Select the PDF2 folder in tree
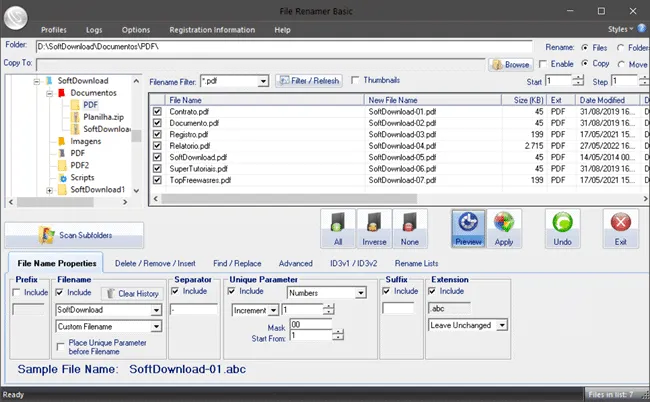The image size is (650, 402). click(80, 165)
